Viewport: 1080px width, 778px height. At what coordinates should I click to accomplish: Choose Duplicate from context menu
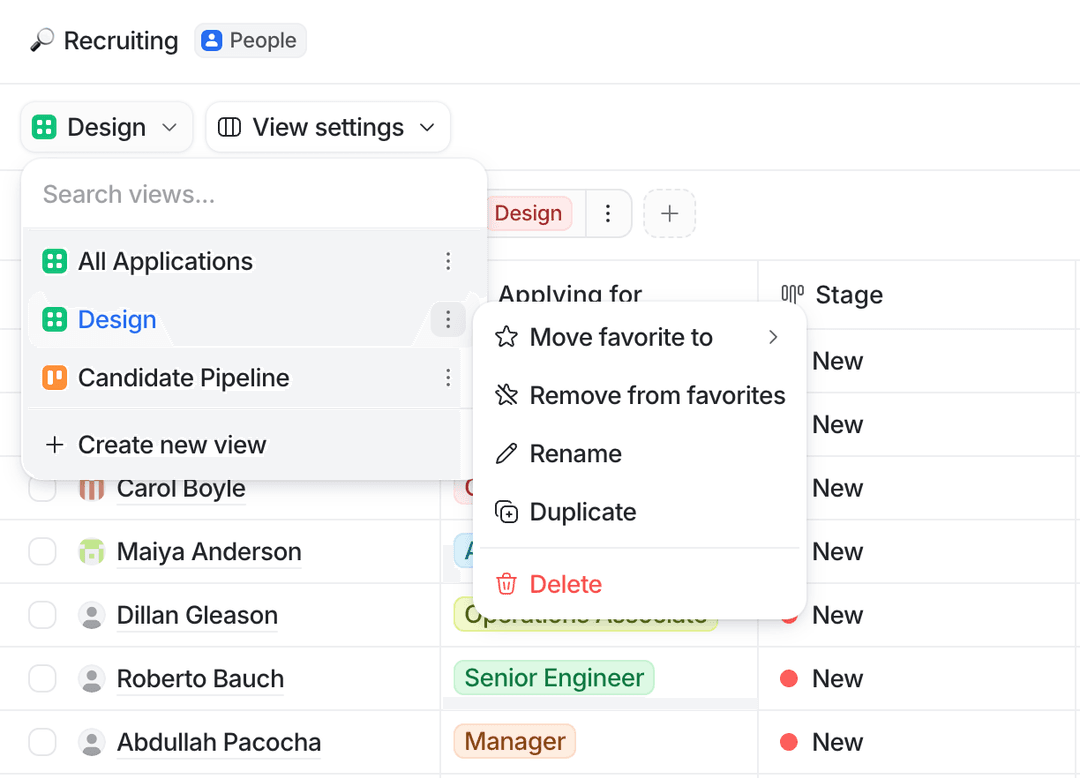click(639, 512)
